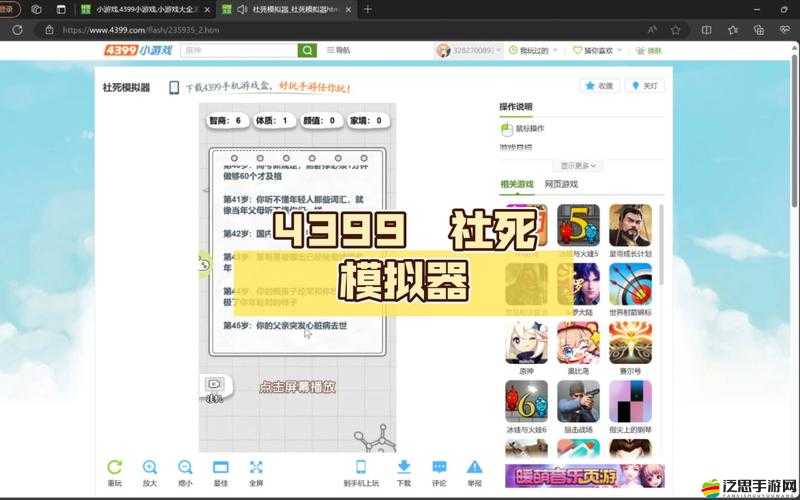Viewport: 800px width, 500px height.
Task: Open the new tab plus button
Action: coord(368,9)
